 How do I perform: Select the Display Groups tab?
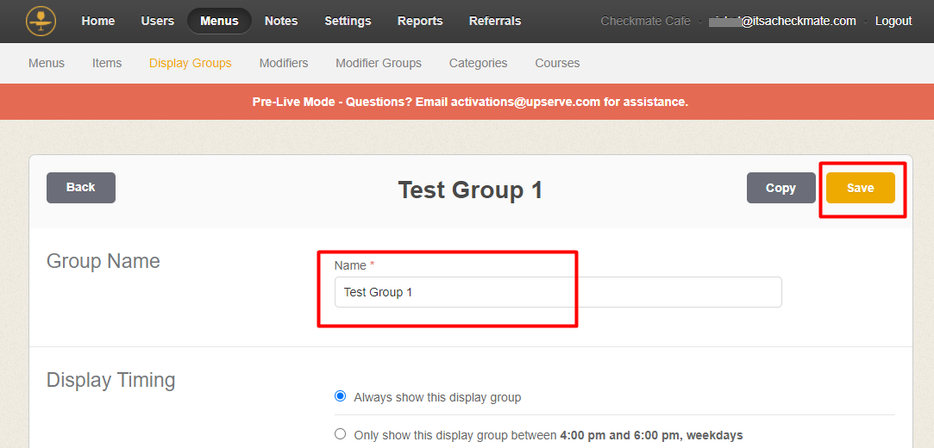tap(190, 63)
